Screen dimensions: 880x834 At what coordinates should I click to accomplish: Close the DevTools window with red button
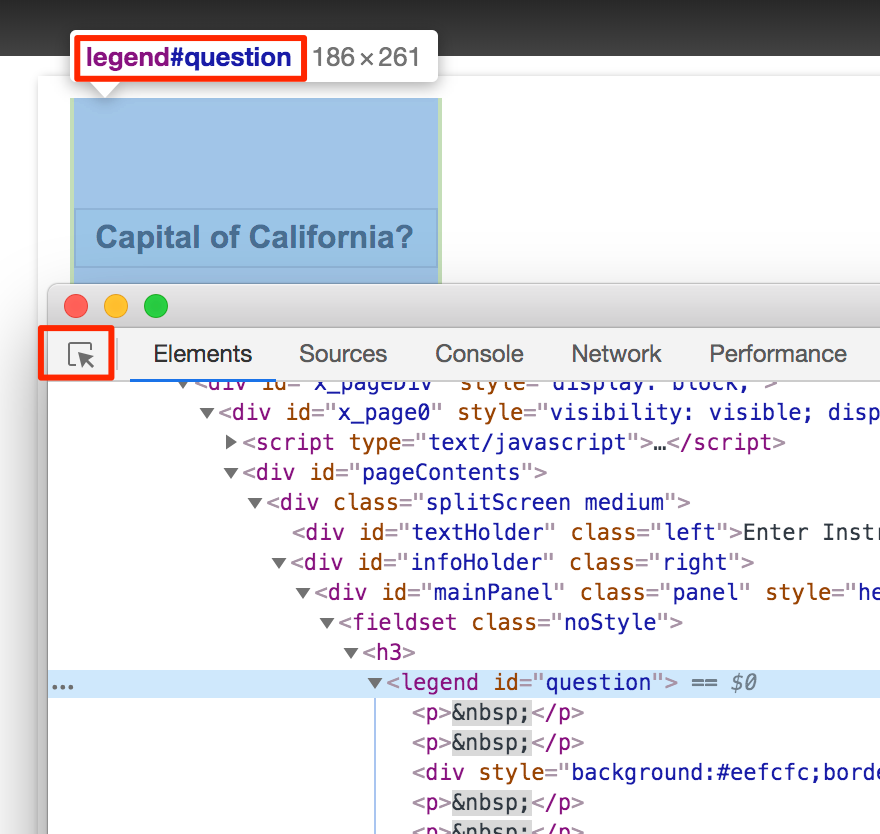coord(76,306)
